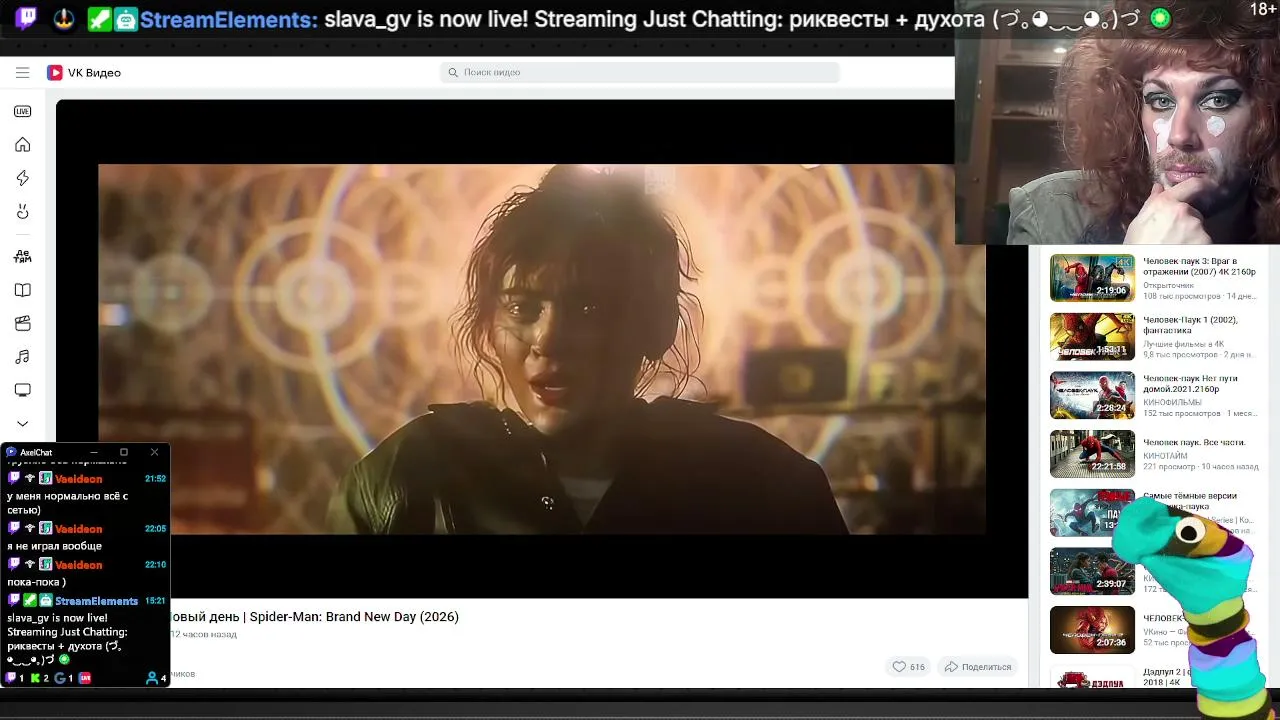Click the Twitch logo in top ticker
Viewport: 1280px width, 720px height.
tap(27, 18)
